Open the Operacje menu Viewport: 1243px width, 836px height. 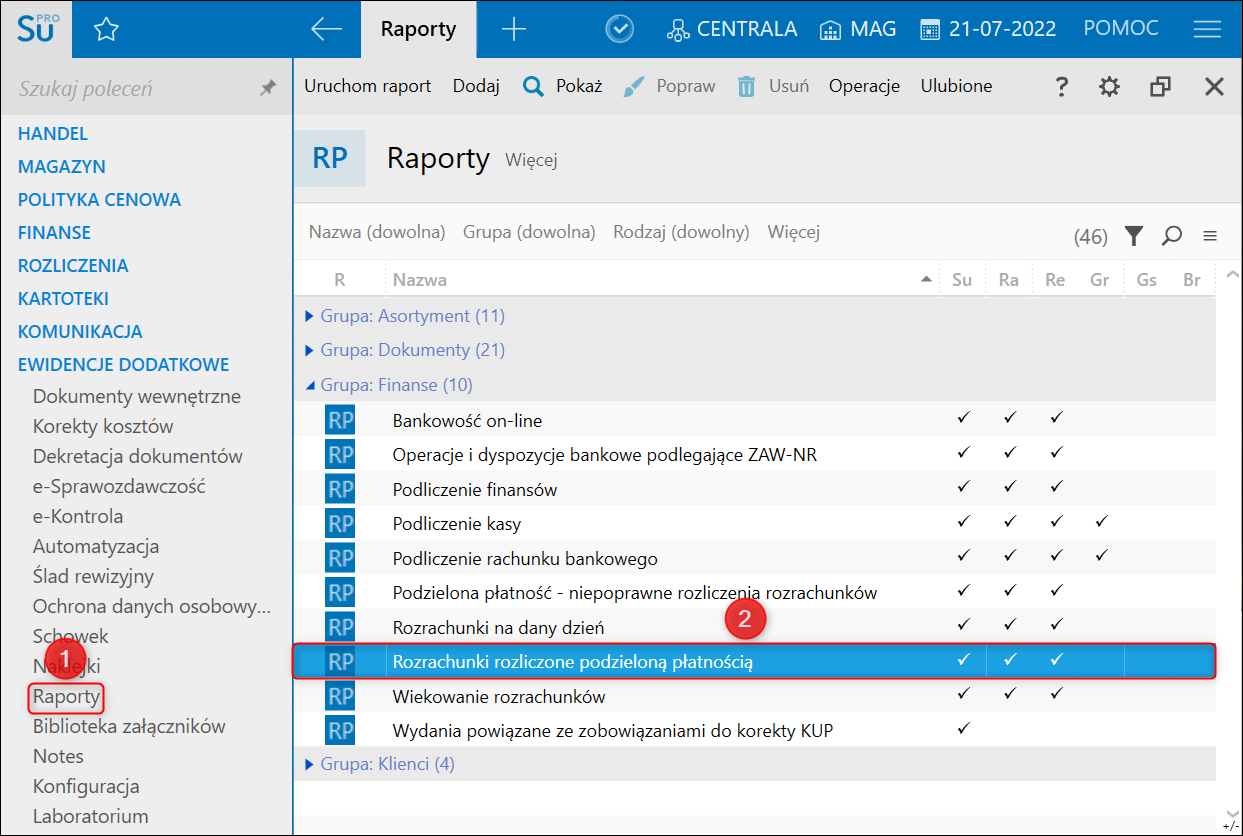(x=864, y=86)
